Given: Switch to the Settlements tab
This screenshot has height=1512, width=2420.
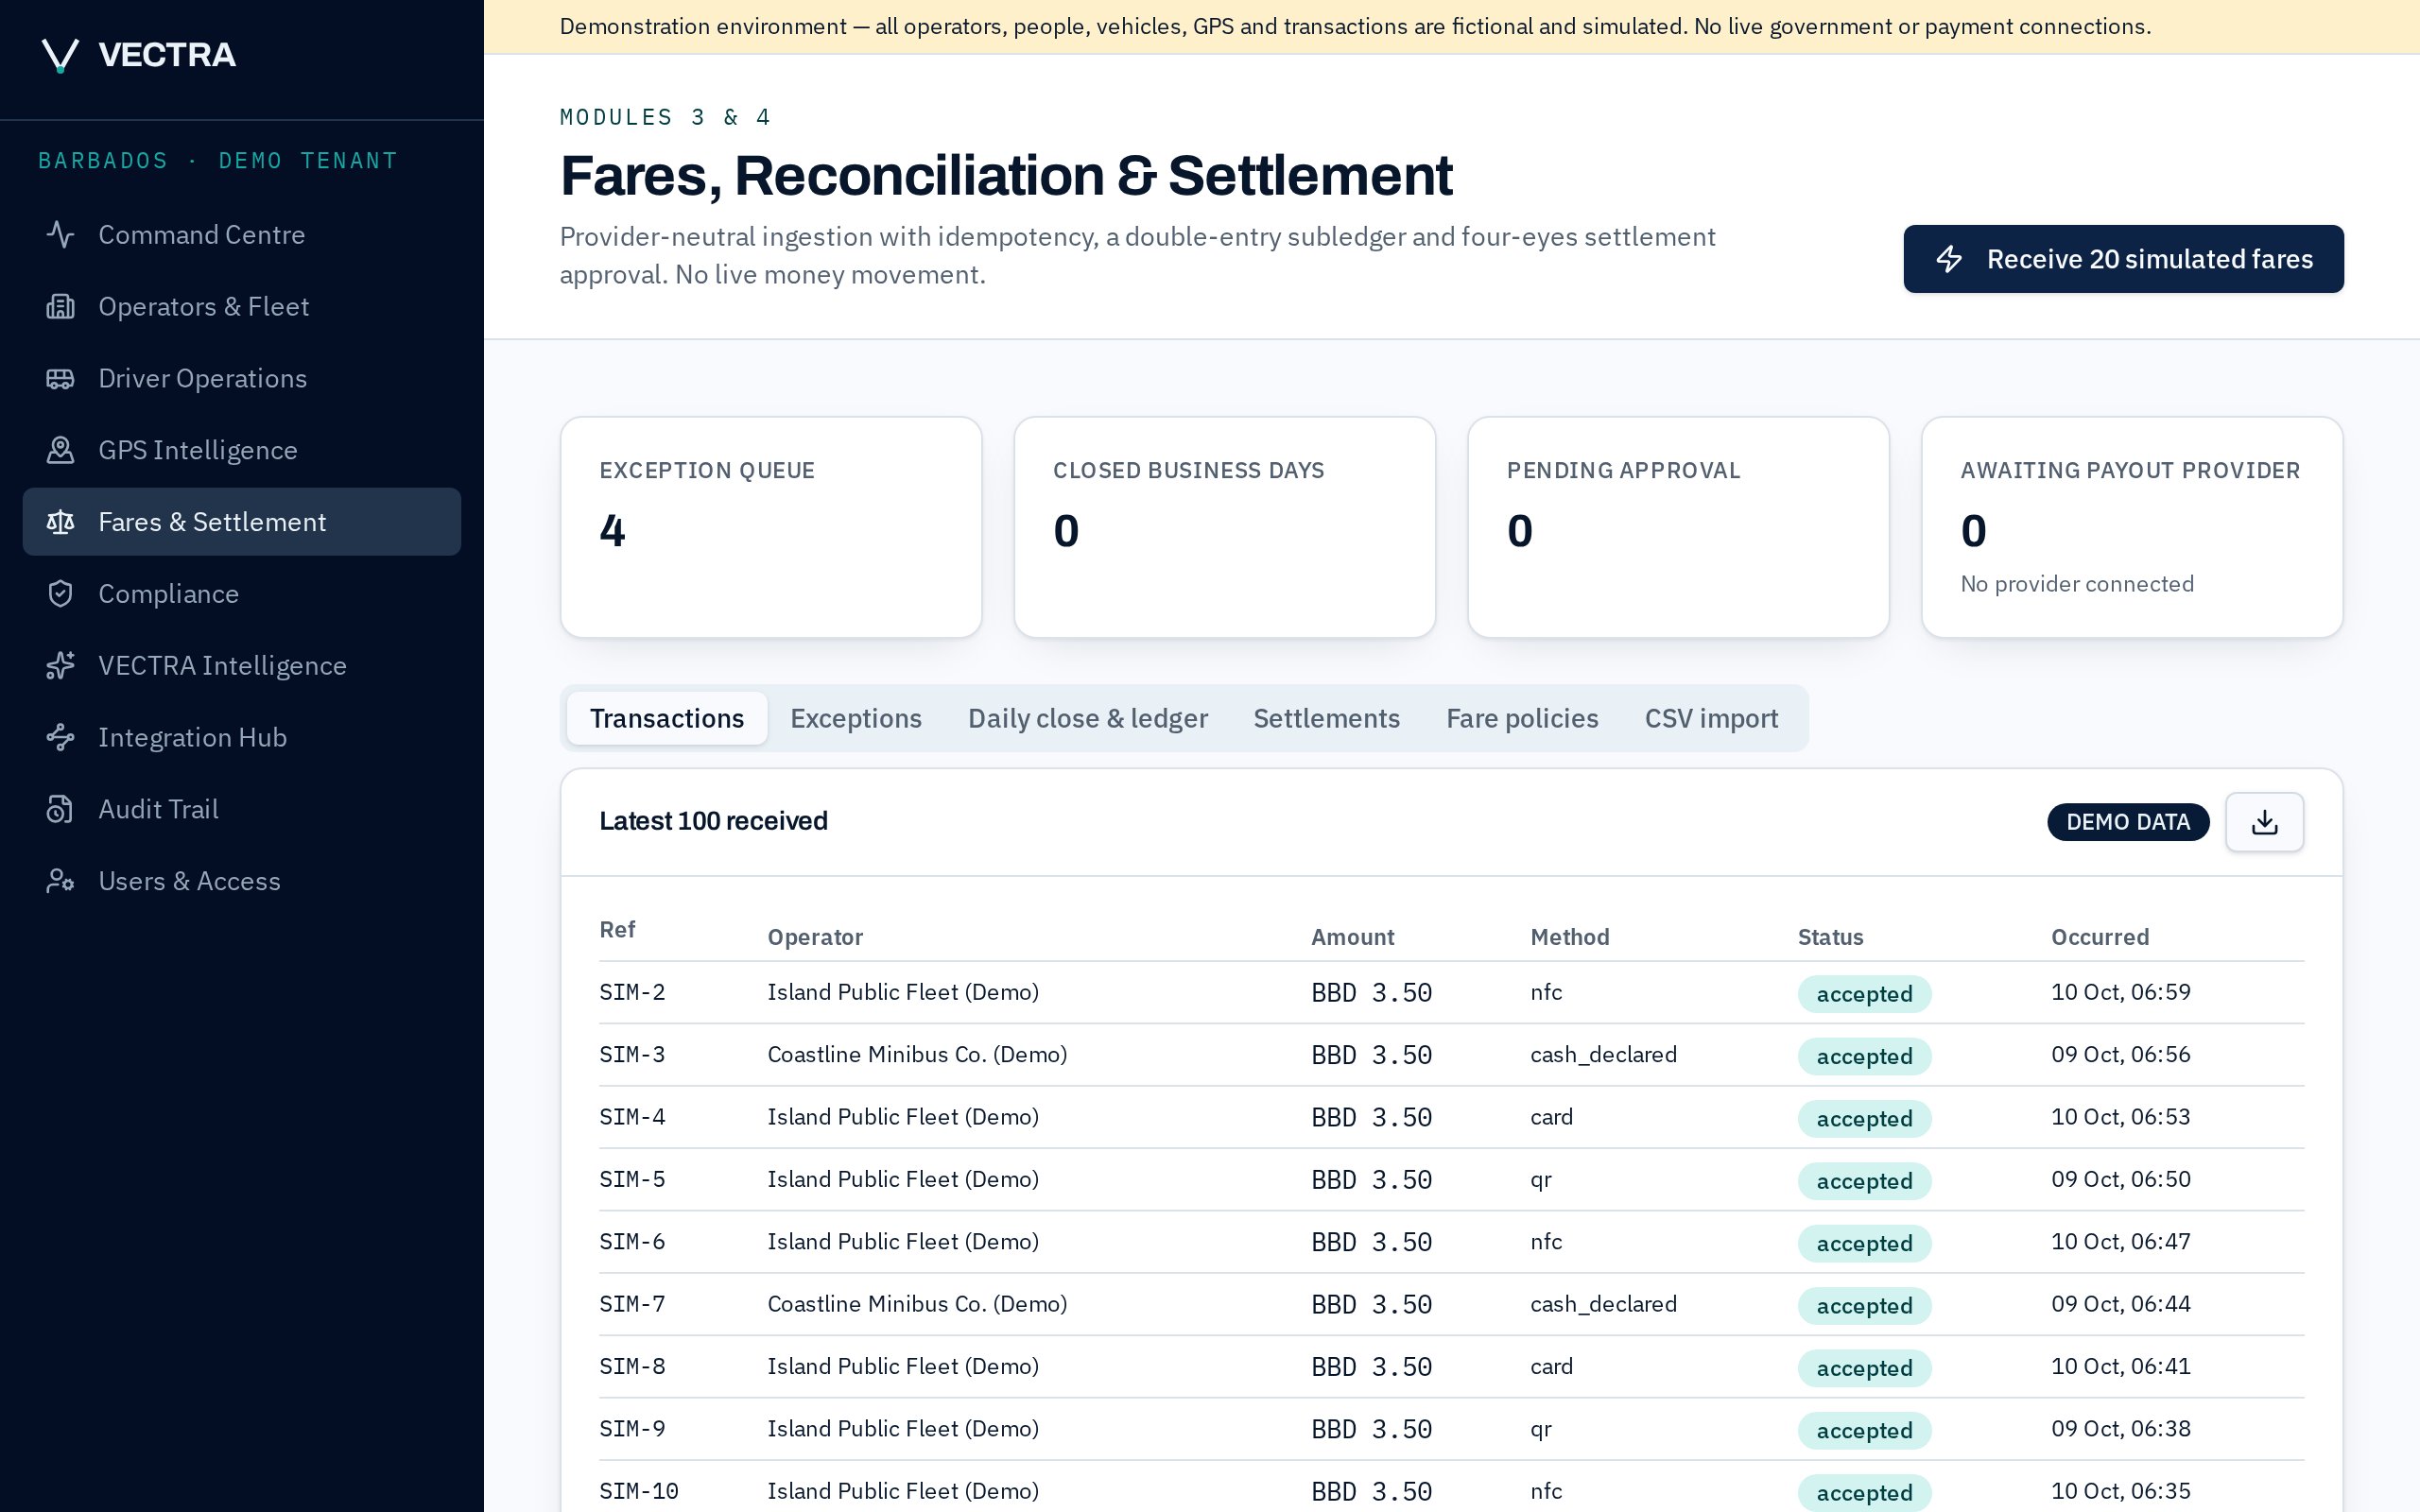Looking at the screenshot, I should (x=1326, y=718).
